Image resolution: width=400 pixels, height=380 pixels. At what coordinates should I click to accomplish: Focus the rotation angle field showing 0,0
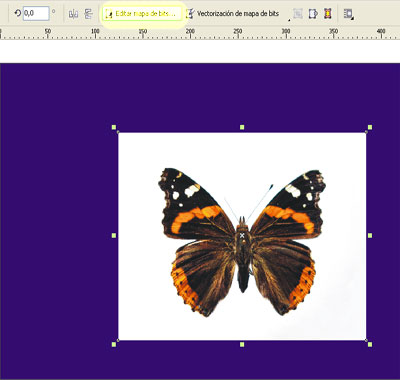[x=36, y=14]
